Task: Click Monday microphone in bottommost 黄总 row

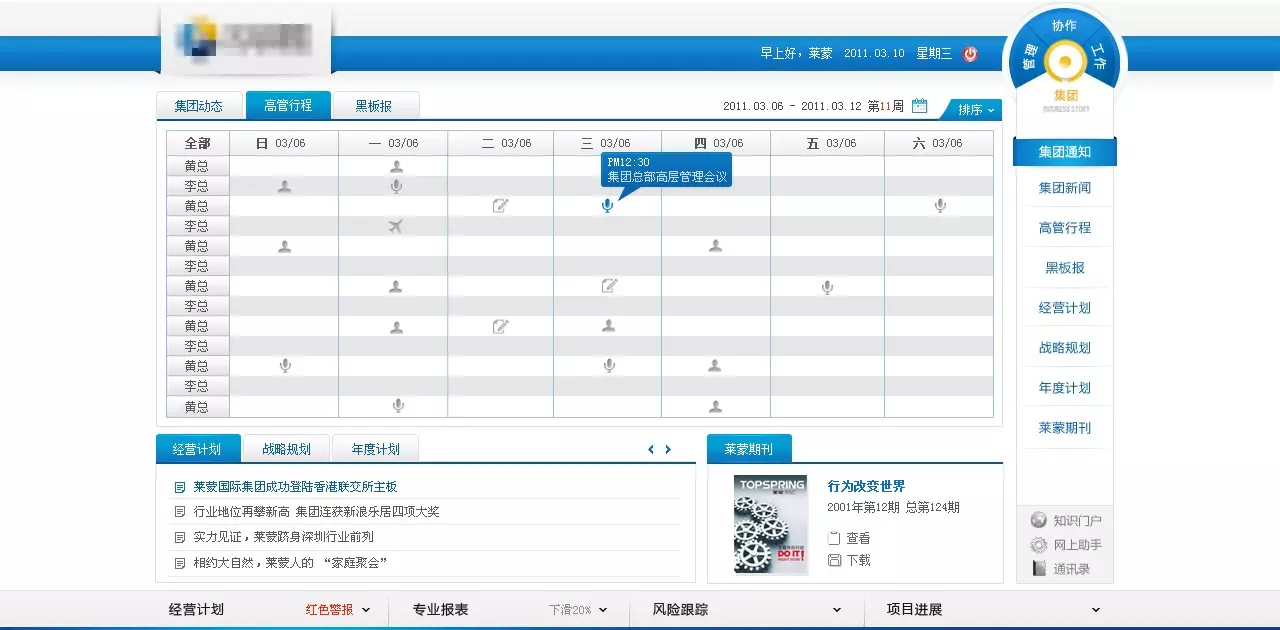Action: [x=398, y=406]
